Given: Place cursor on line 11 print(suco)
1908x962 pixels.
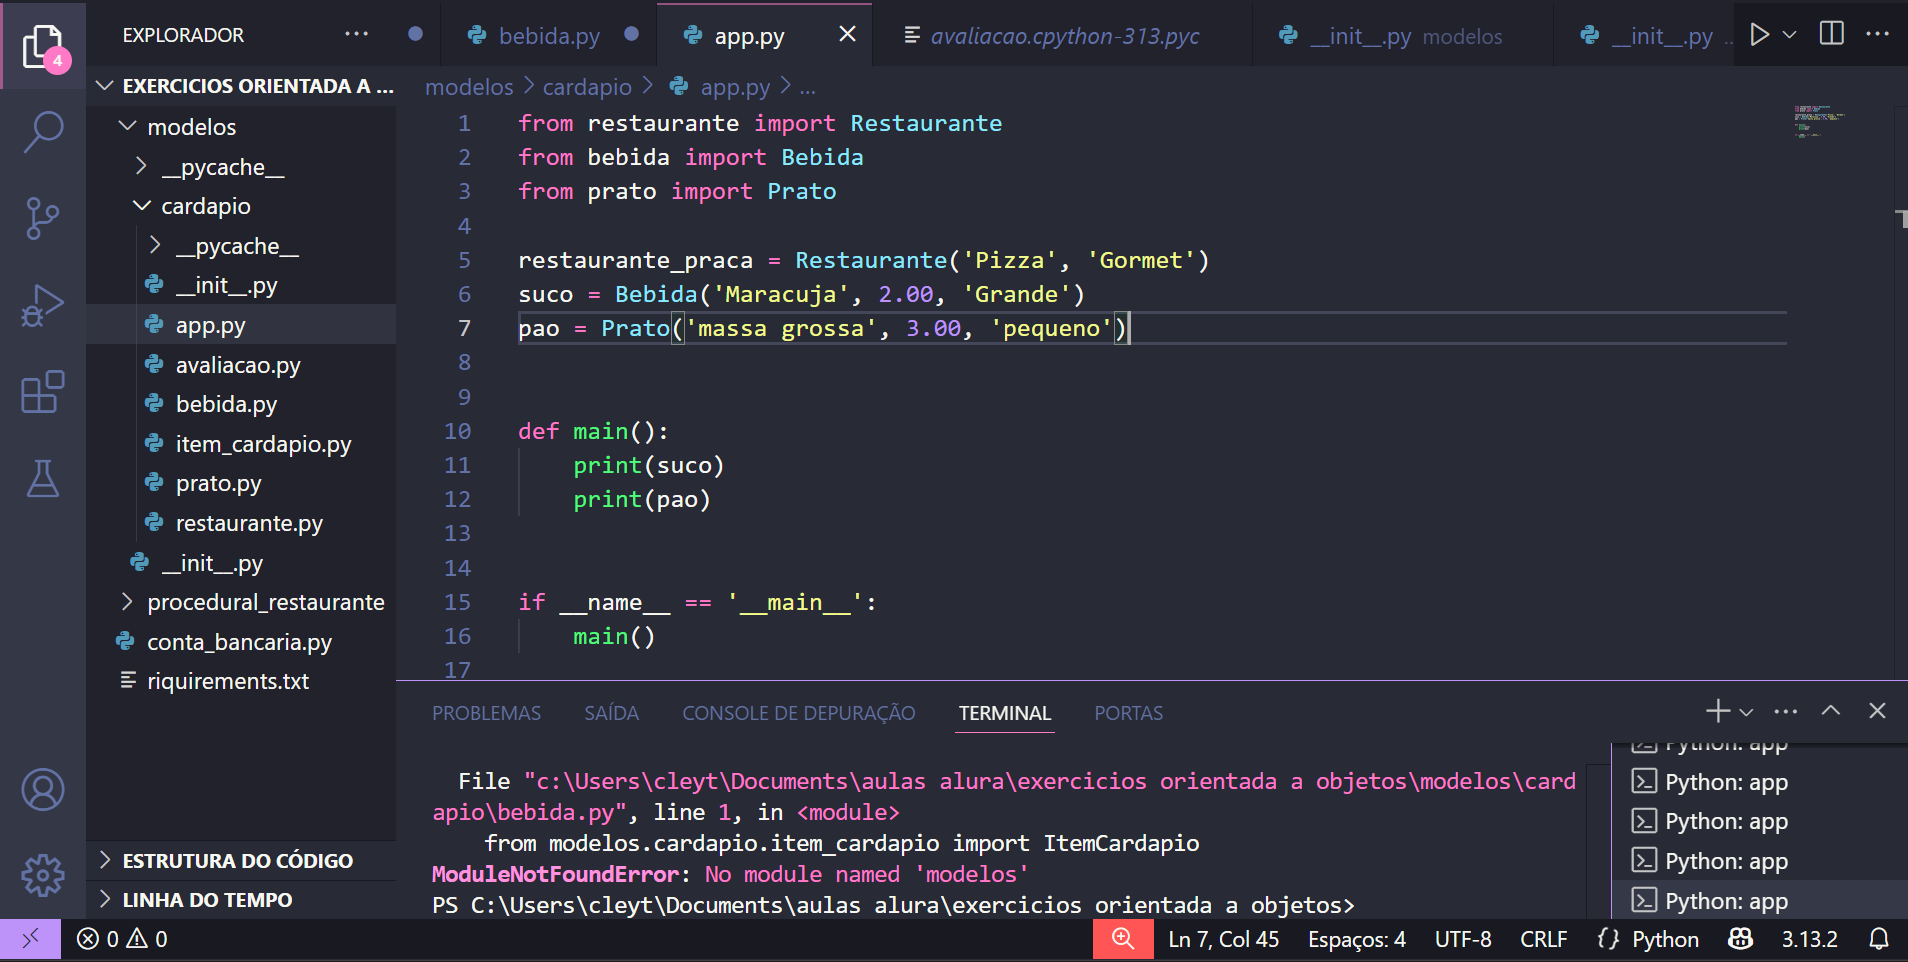Looking at the screenshot, I should click(648, 465).
